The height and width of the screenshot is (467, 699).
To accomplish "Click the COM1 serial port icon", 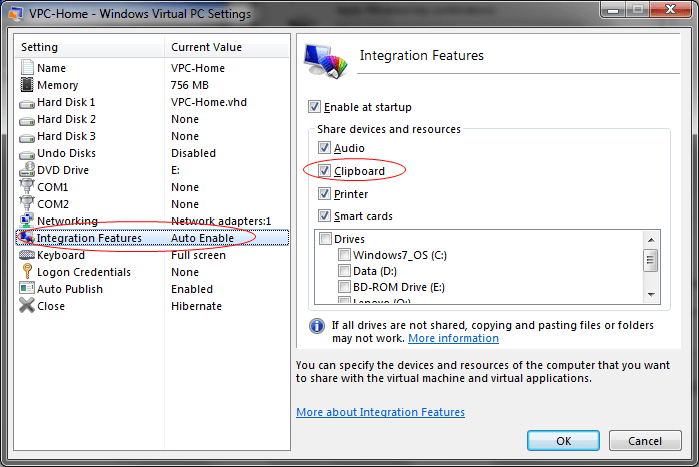I will point(27,186).
